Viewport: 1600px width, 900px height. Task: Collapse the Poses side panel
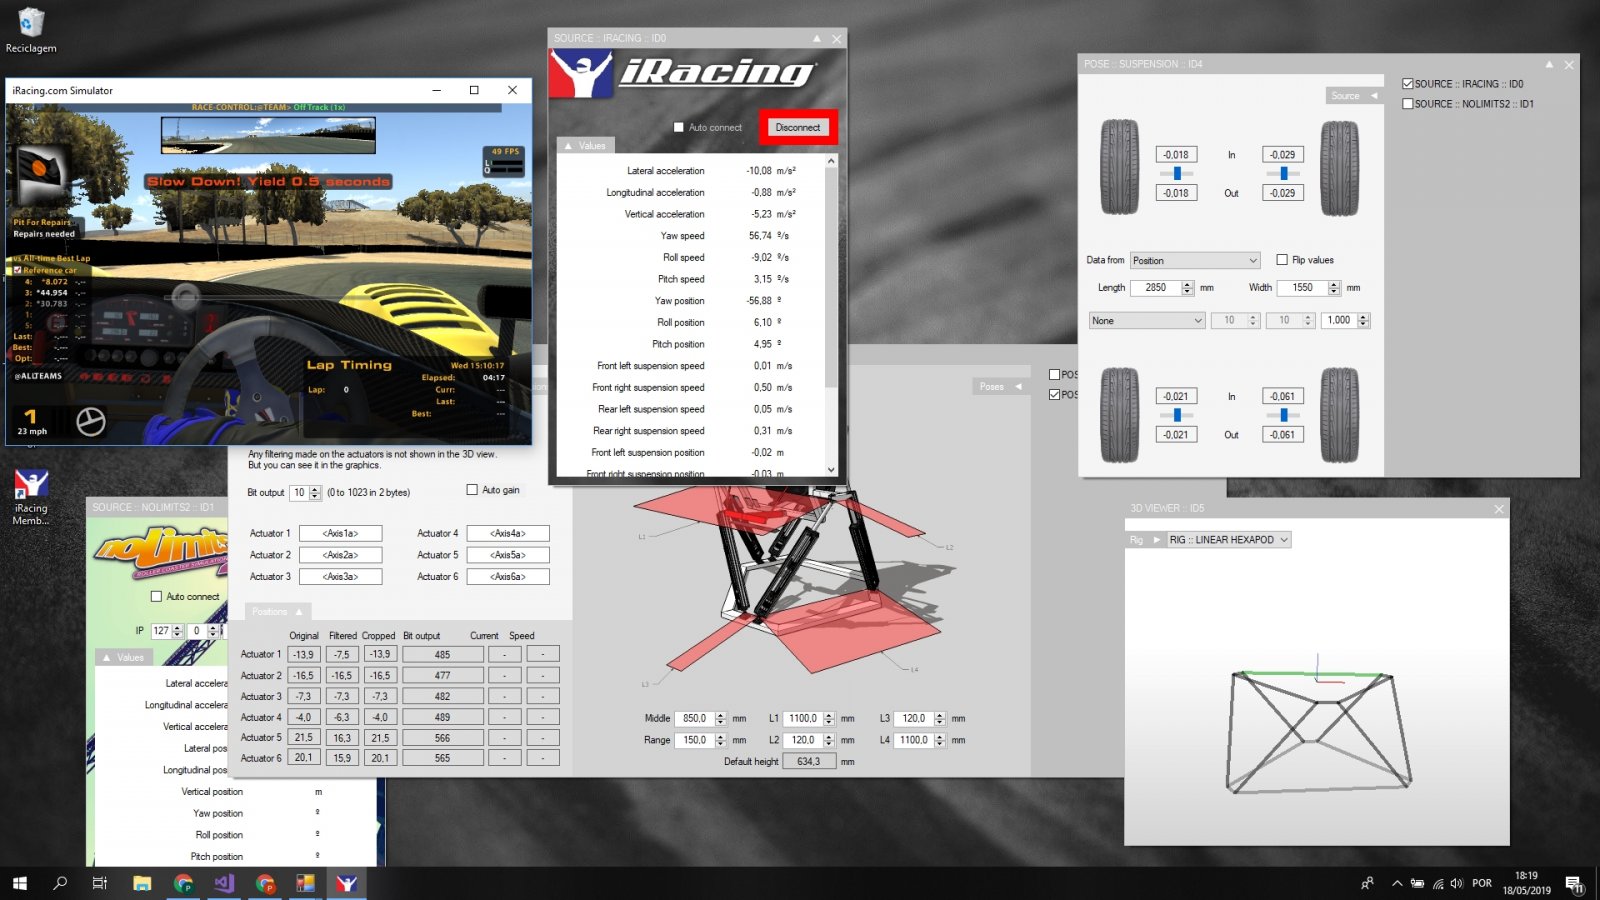[x=1000, y=386]
